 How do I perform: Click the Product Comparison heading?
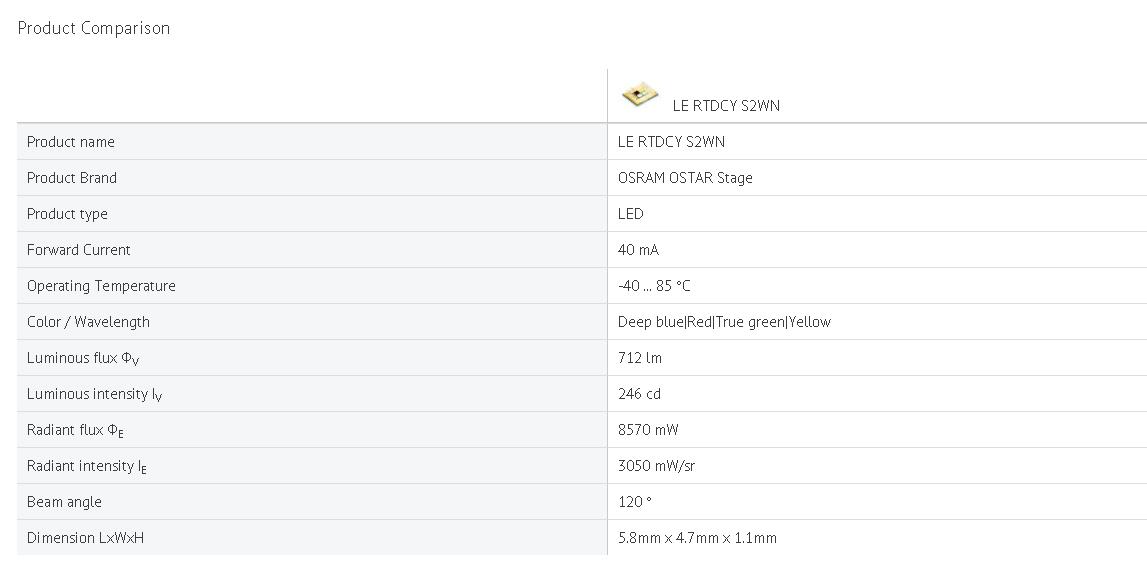[94, 29]
